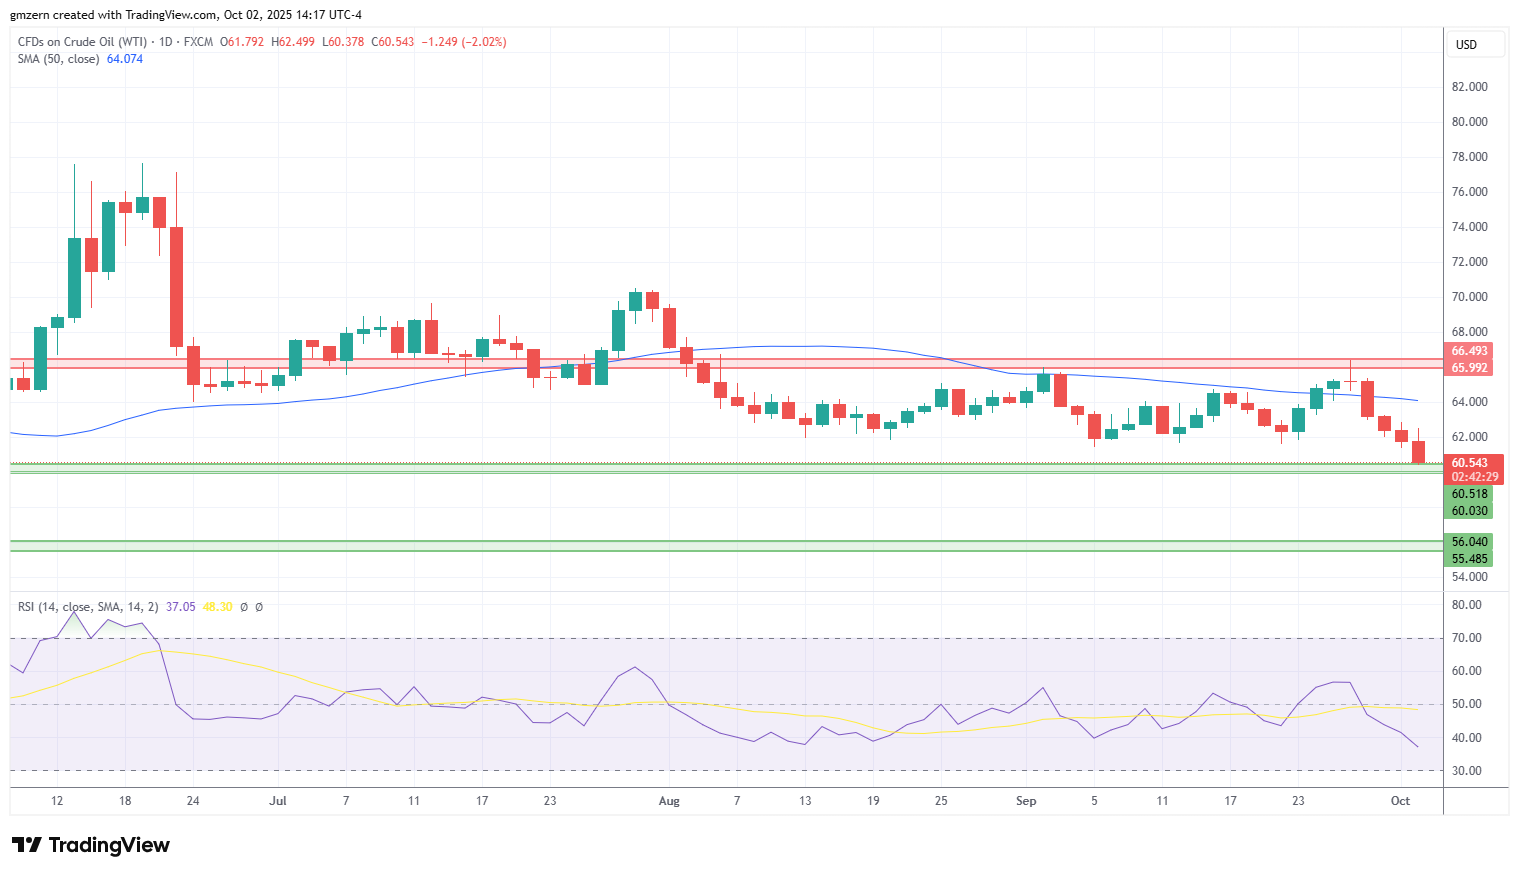The height and width of the screenshot is (875, 1519).
Task: Click the FXCM source label
Action: pyautogui.click(x=198, y=42)
